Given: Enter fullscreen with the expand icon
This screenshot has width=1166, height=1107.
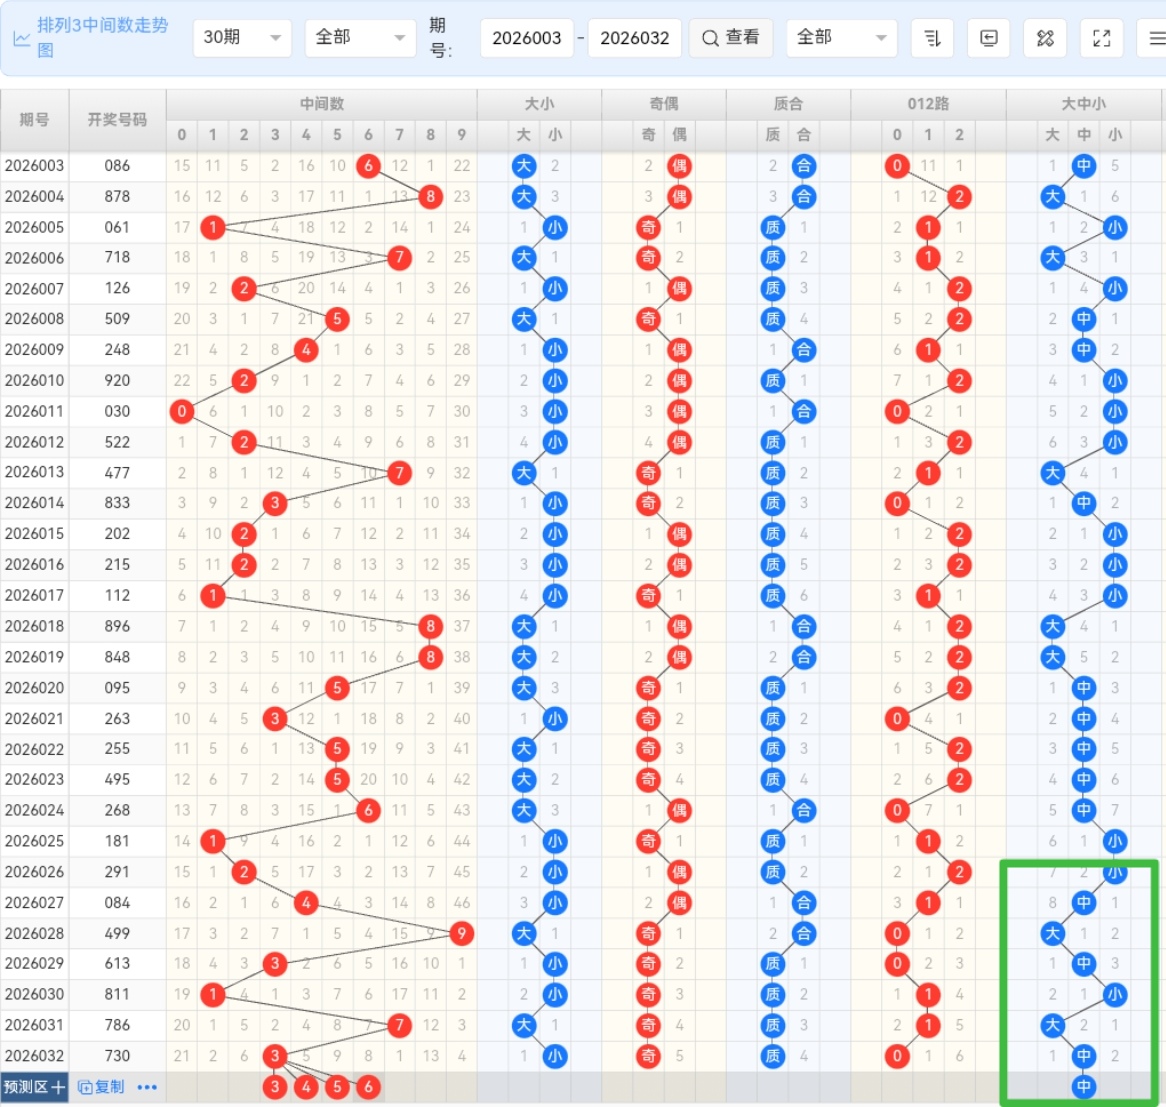Looking at the screenshot, I should (x=1101, y=38).
